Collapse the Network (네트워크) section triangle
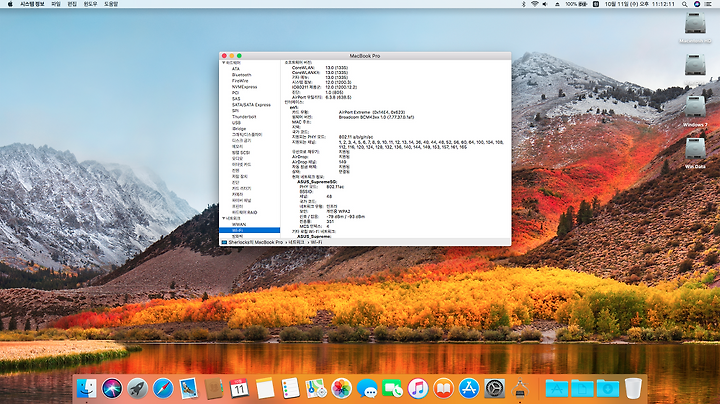Viewport: 720px width, 404px height. [224, 218]
